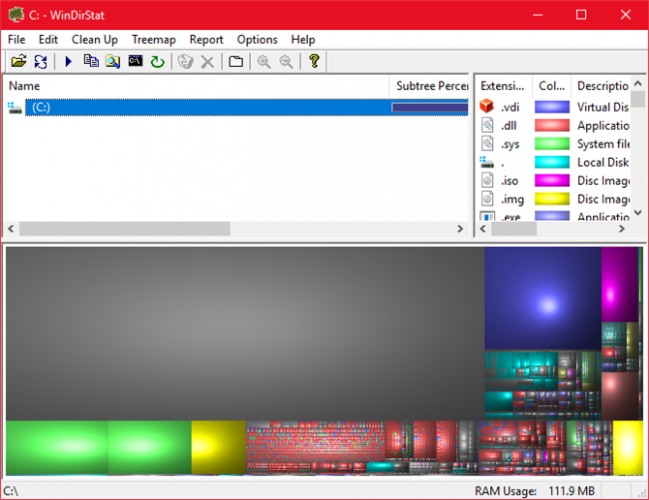Click the .vdi extension text
The height and width of the screenshot is (500, 649).
coord(510,107)
